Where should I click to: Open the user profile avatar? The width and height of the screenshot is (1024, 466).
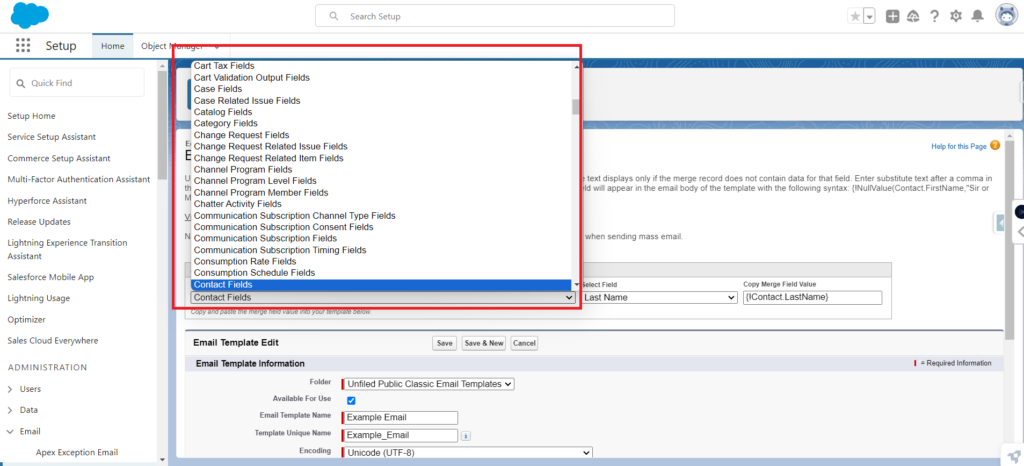pos(1003,16)
